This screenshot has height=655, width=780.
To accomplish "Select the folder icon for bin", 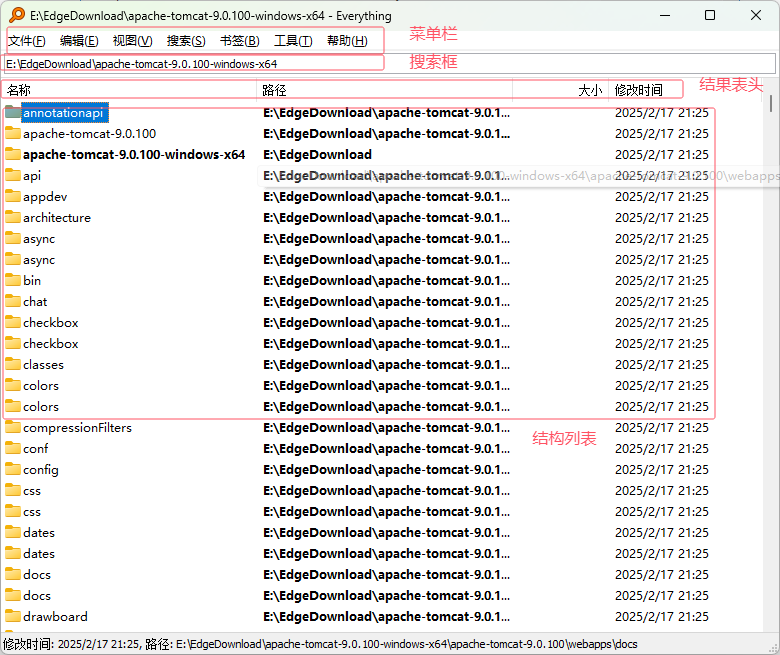I will click(x=12, y=281).
